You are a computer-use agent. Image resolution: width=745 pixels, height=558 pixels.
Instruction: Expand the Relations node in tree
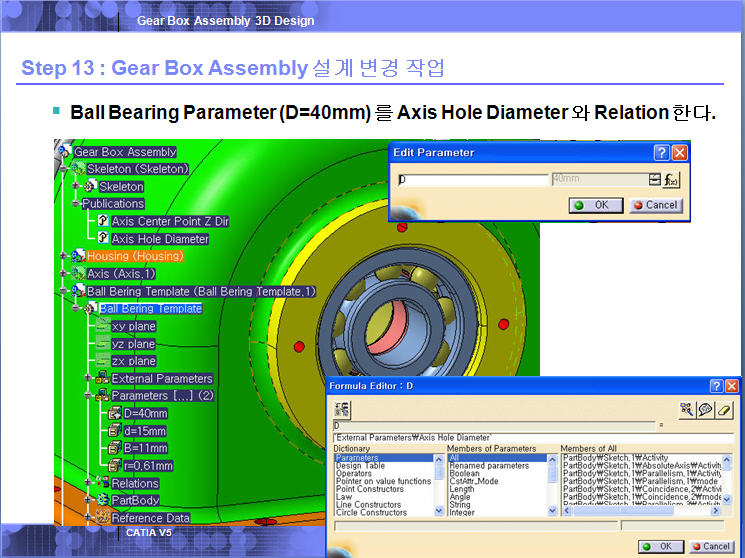[x=89, y=483]
